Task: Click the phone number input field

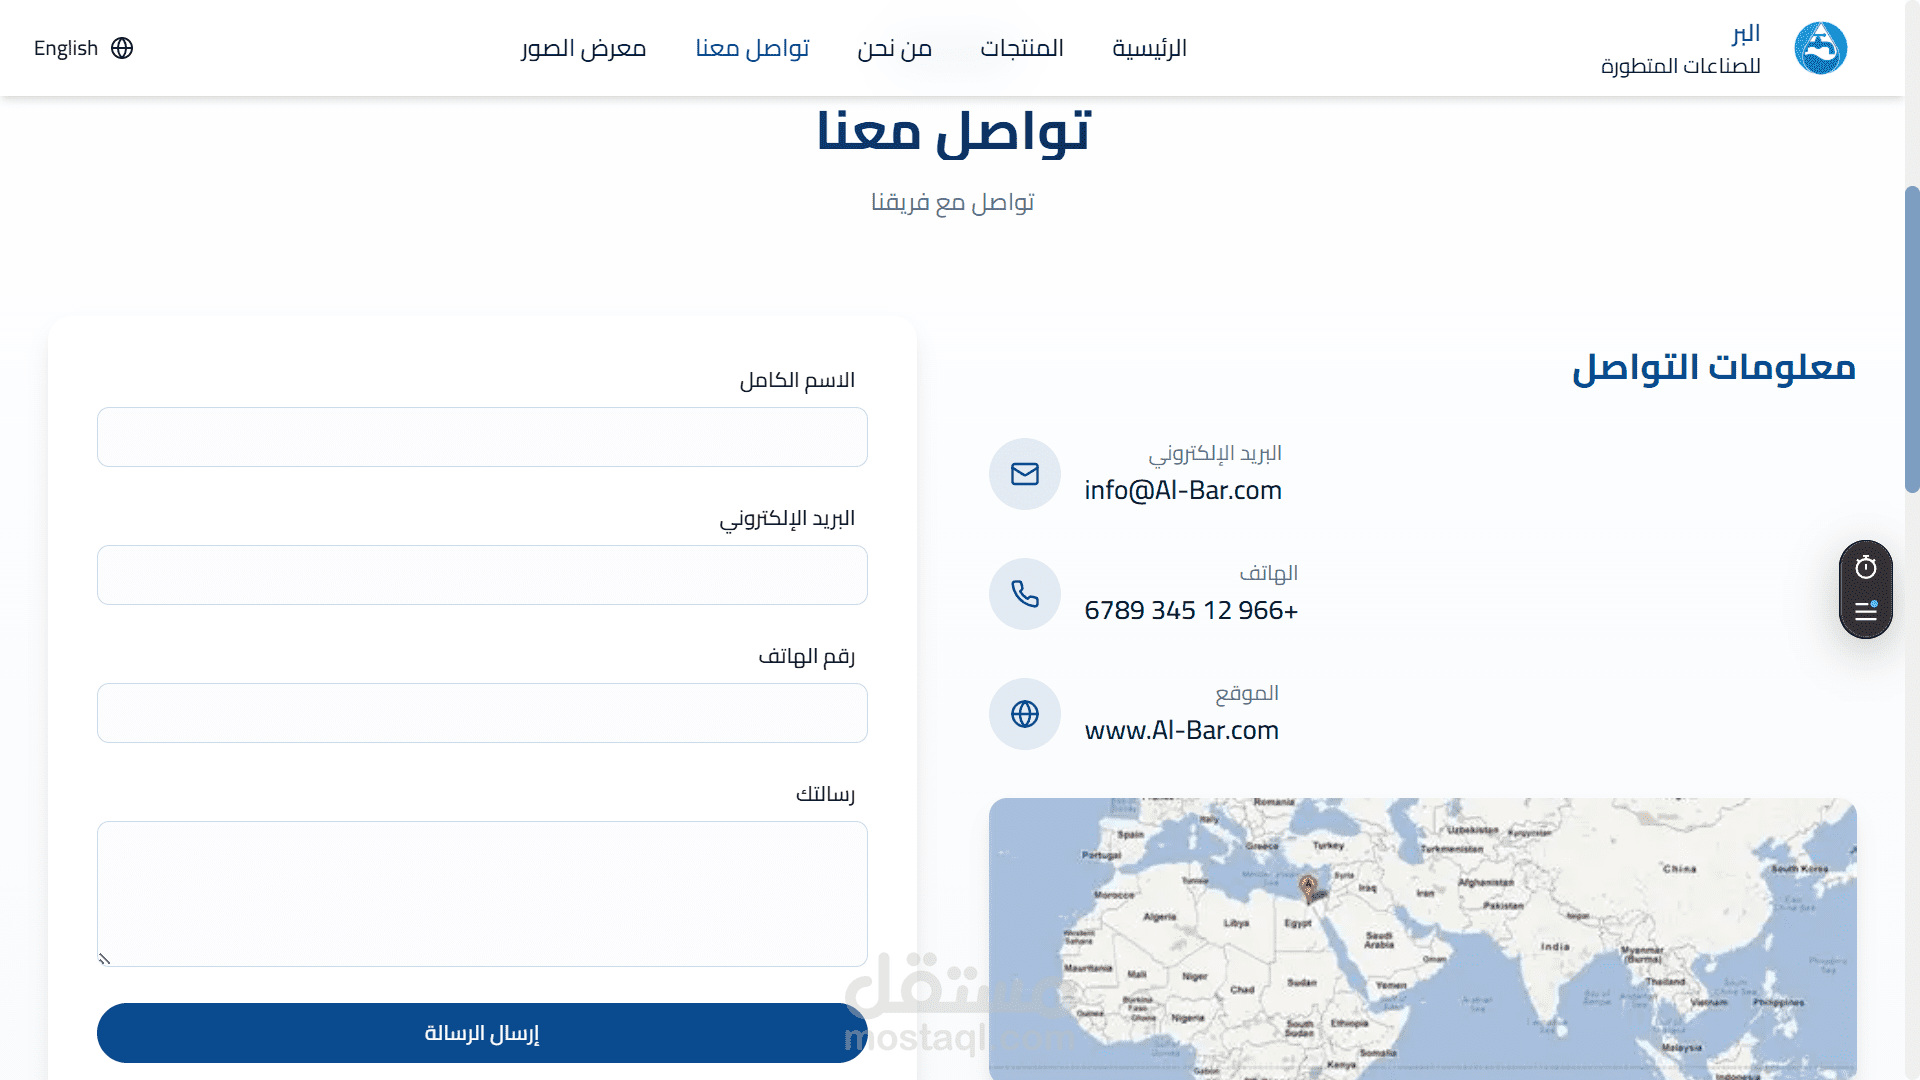Action: point(482,713)
